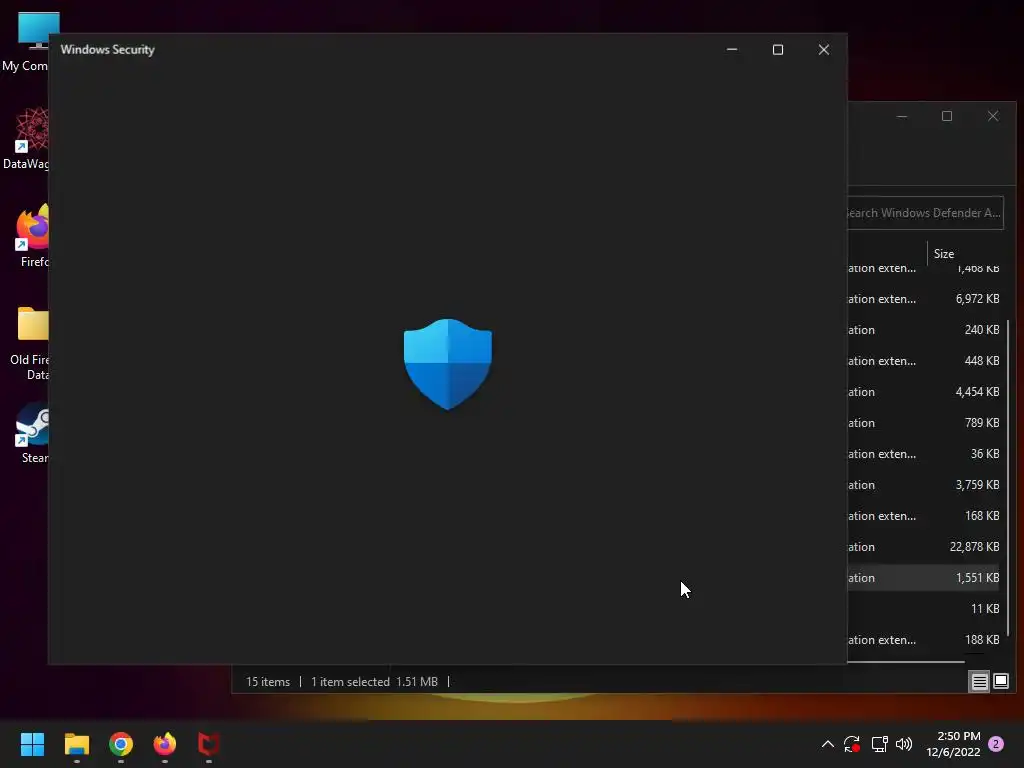This screenshot has height=768, width=1024.
Task: Select the file row sized 188 KB
Action: [923, 640]
